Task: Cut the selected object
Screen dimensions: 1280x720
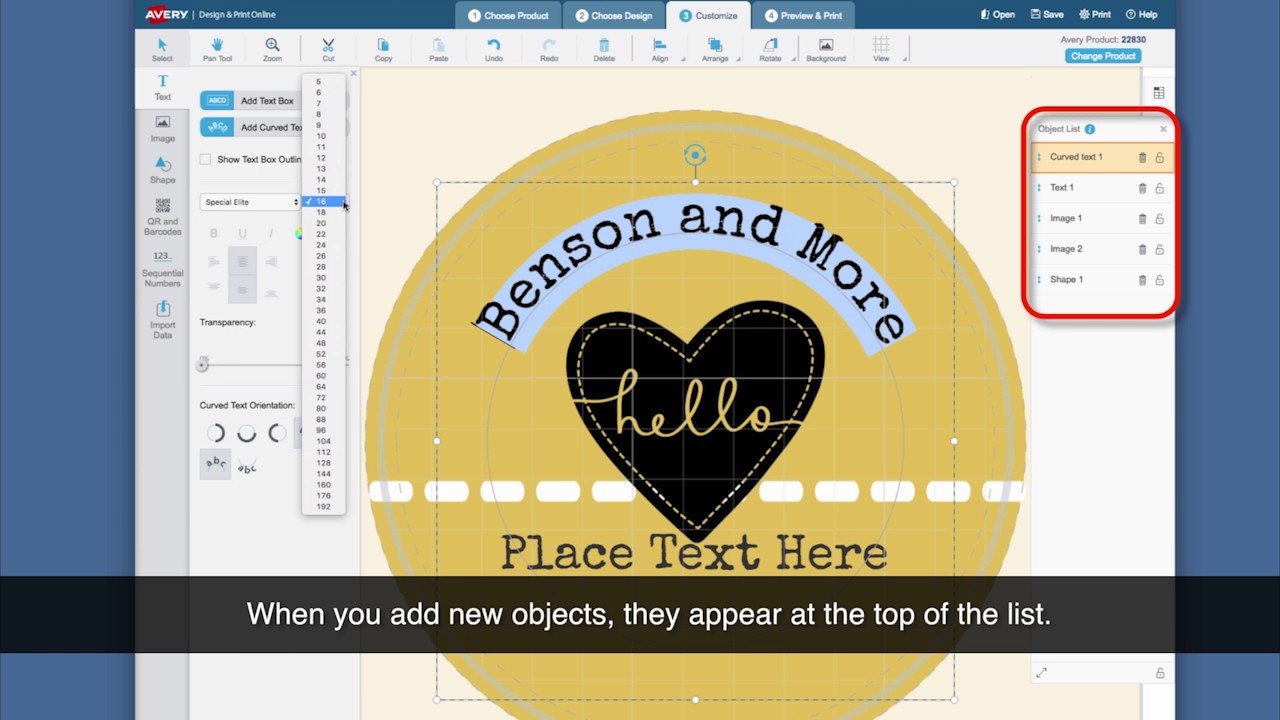Action: point(328,49)
